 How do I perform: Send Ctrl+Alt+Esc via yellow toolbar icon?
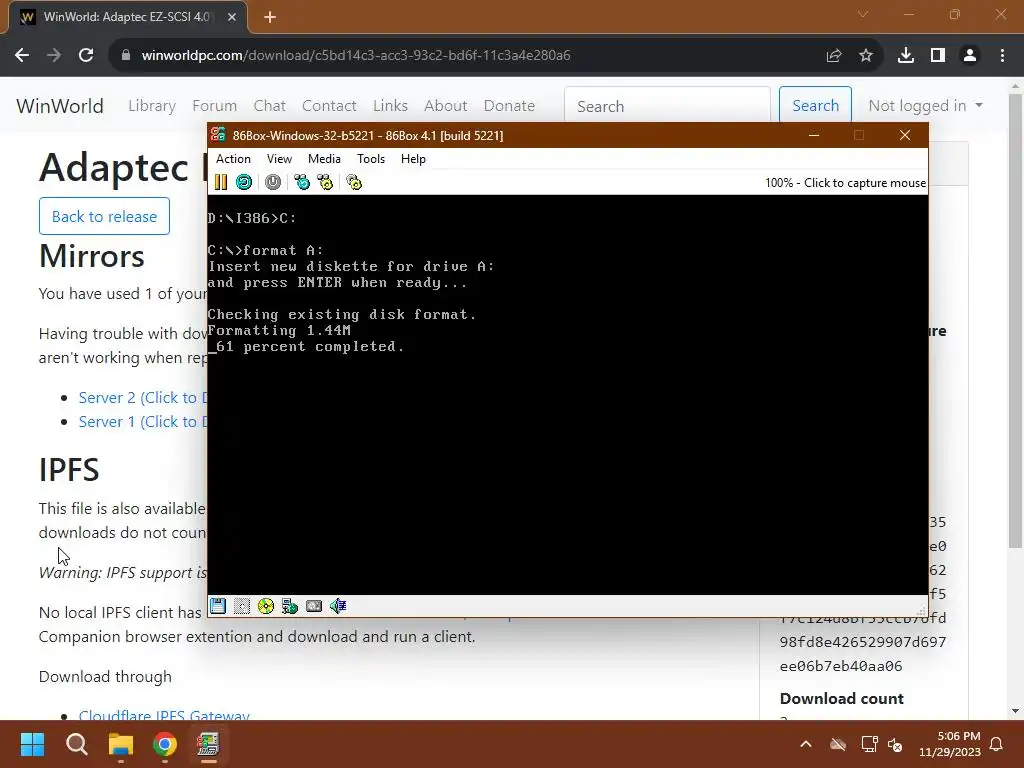pyautogui.click(x=325, y=182)
